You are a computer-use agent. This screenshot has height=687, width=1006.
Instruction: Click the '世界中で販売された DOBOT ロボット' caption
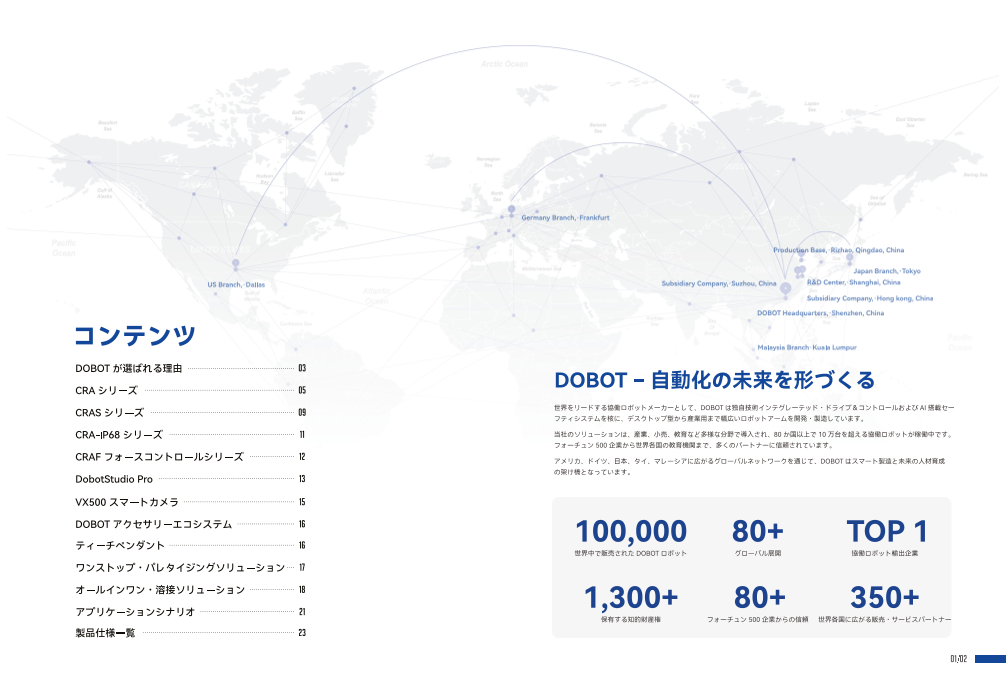point(631,553)
